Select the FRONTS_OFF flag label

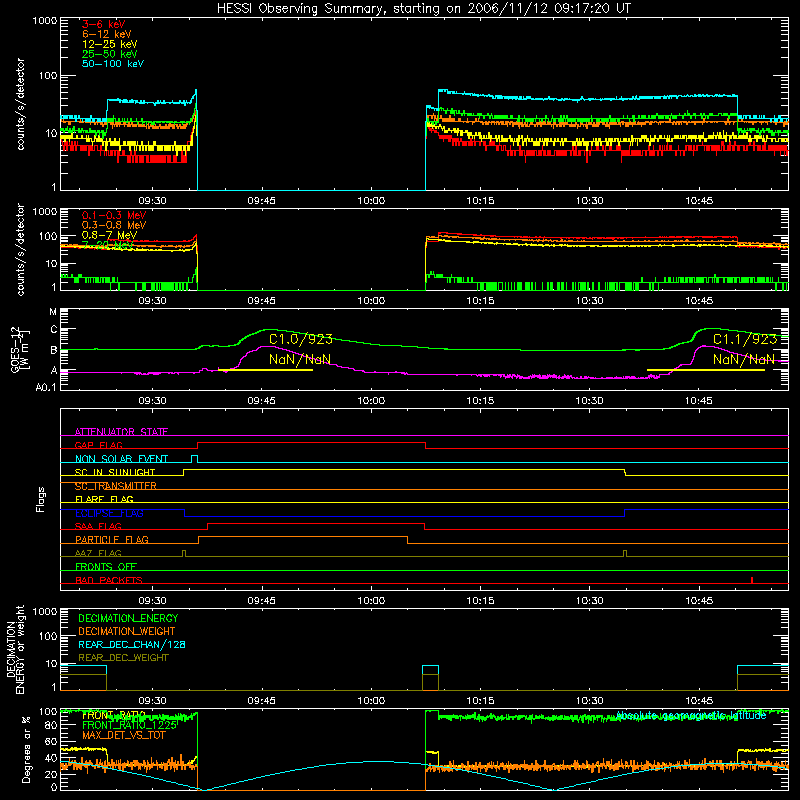coord(106,566)
